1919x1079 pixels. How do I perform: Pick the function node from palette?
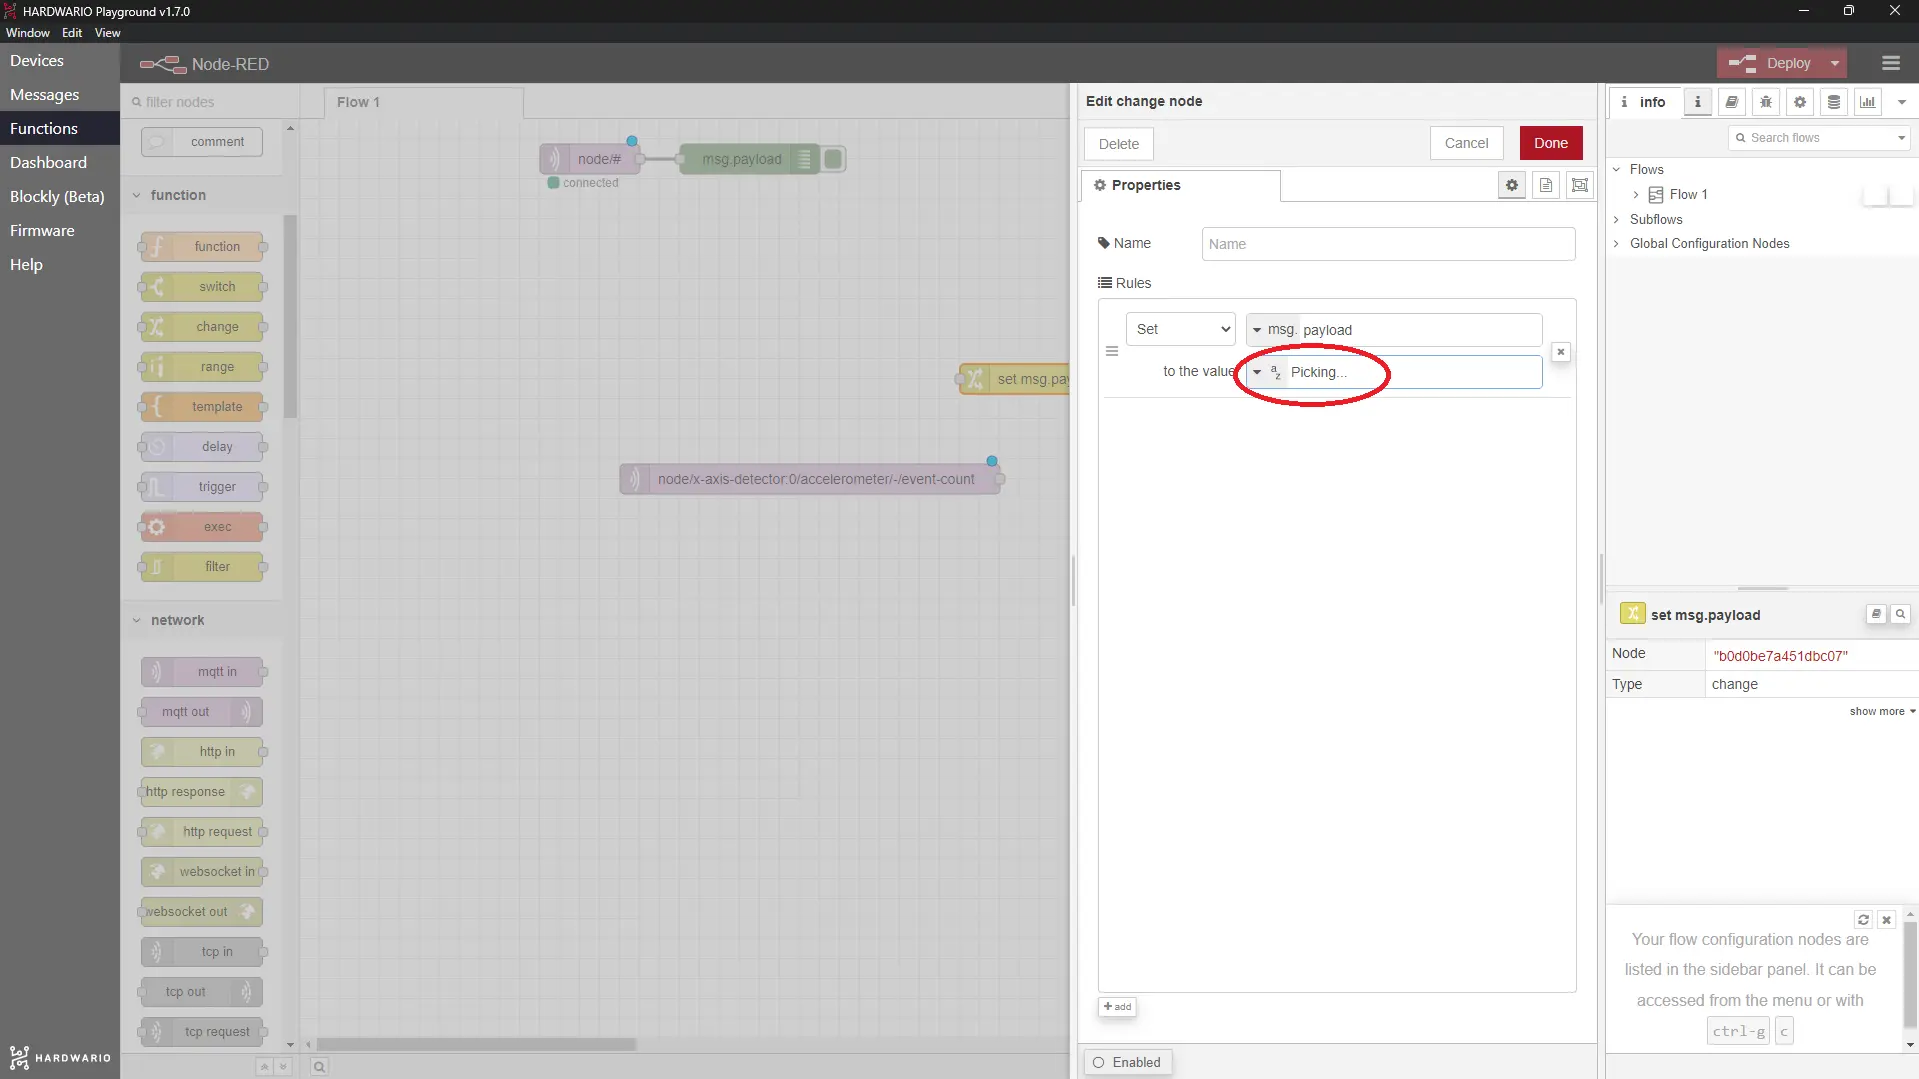point(202,247)
